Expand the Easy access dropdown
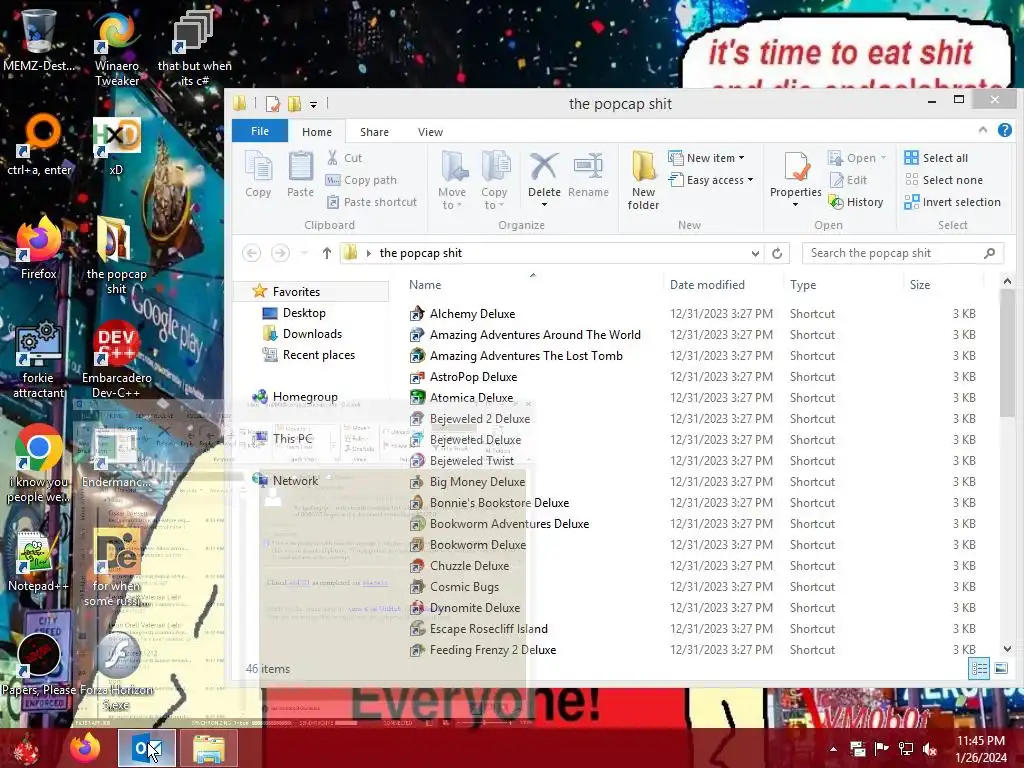Image resolution: width=1024 pixels, height=768 pixels. [711, 180]
